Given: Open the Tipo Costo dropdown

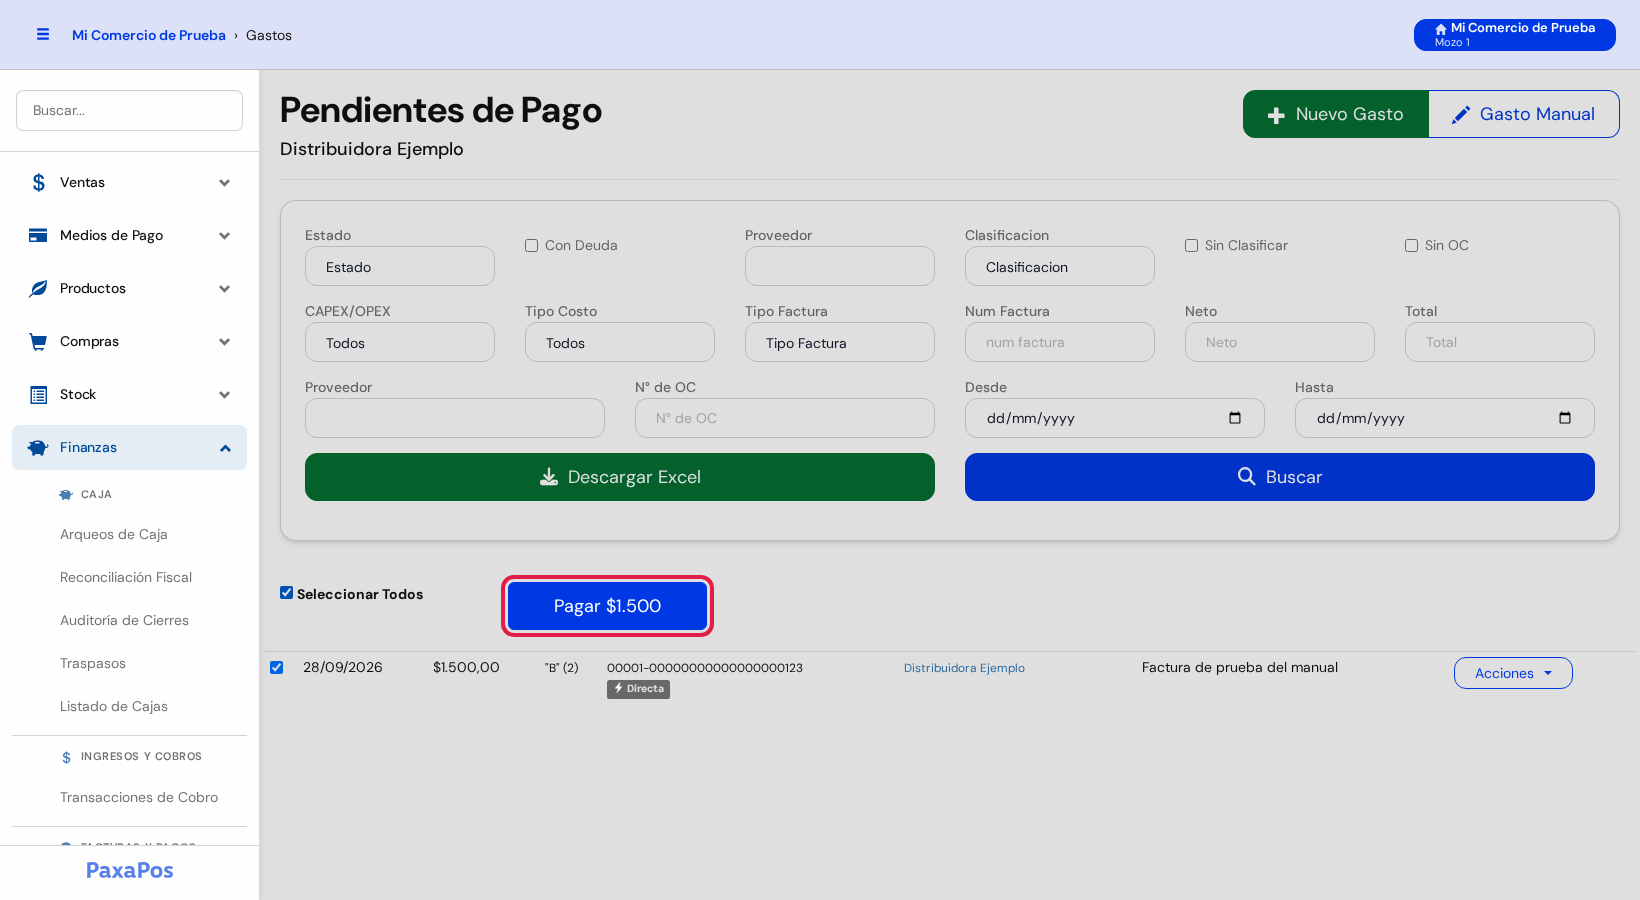Looking at the screenshot, I should pyautogui.click(x=620, y=342).
